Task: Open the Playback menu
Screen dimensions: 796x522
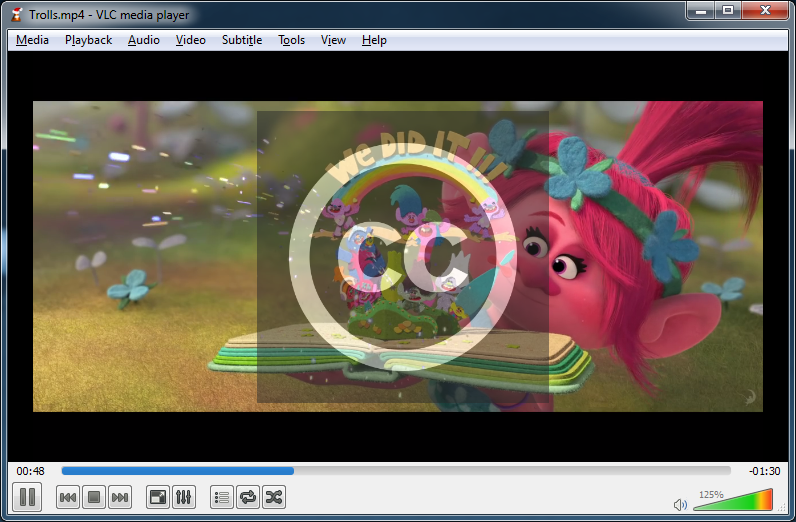Action: [x=88, y=40]
